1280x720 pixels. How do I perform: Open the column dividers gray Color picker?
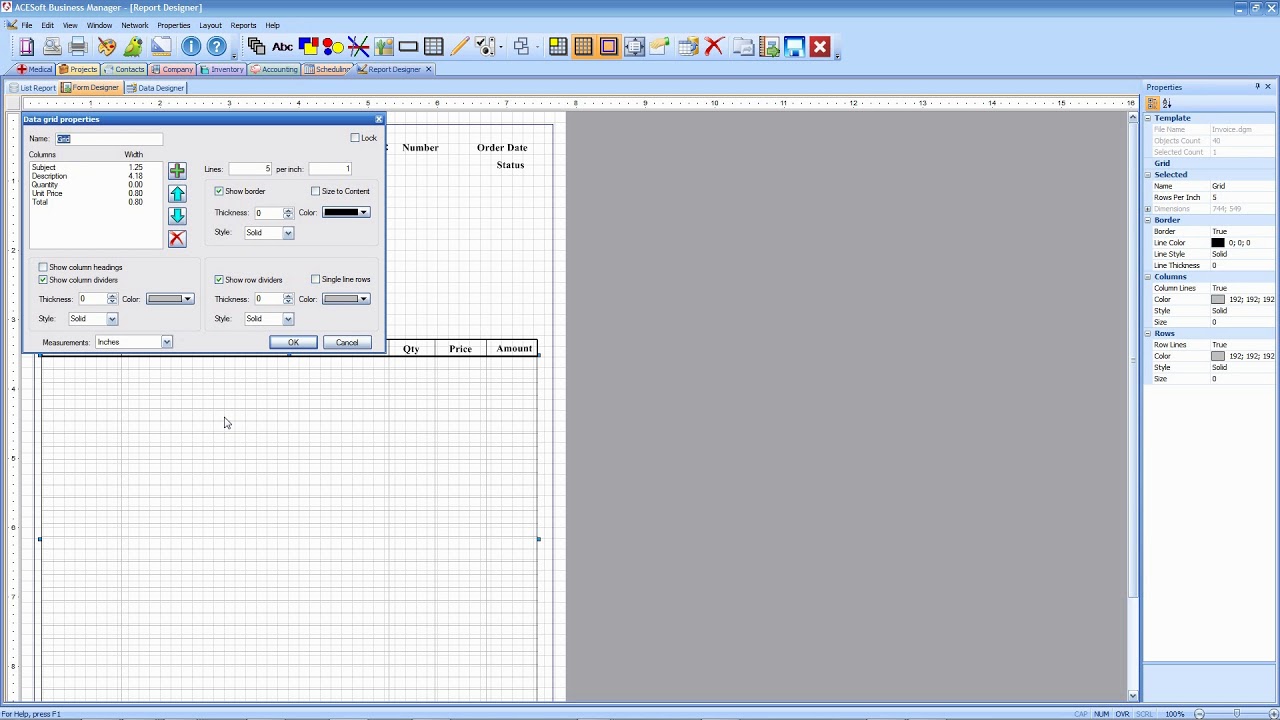point(170,299)
